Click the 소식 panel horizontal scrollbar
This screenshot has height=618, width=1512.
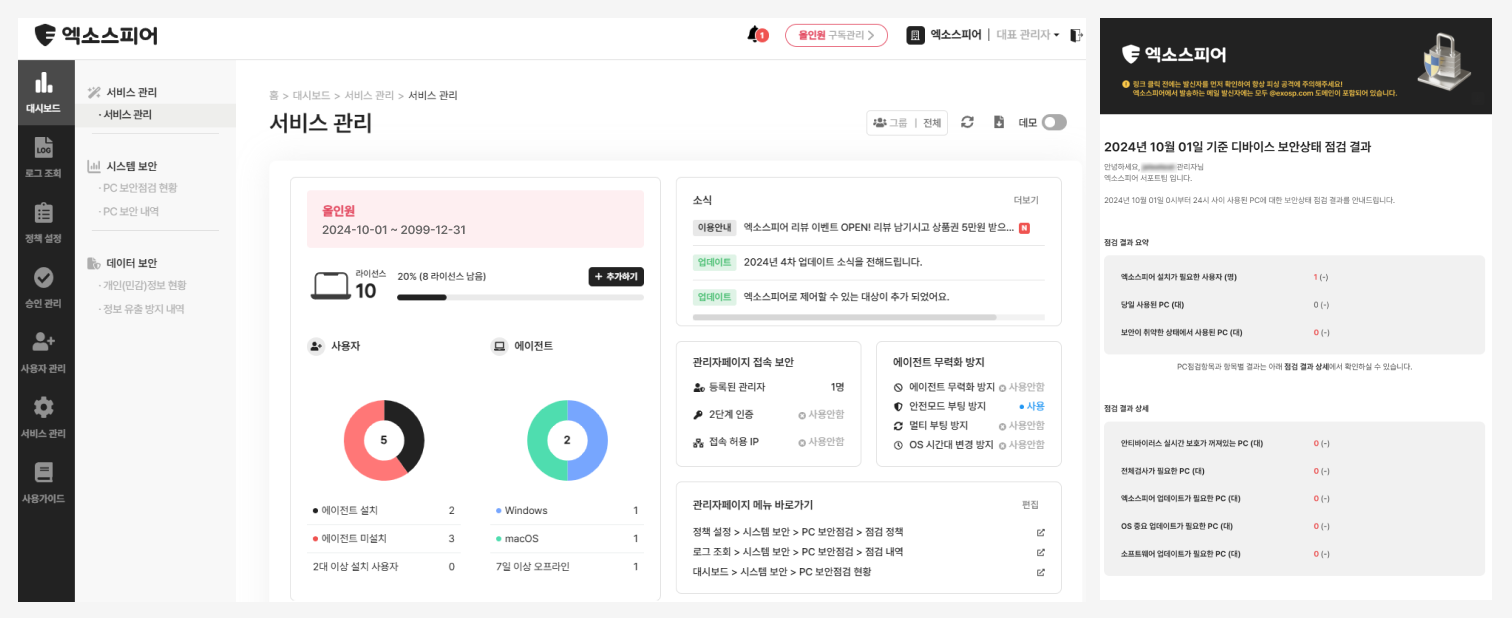click(844, 317)
